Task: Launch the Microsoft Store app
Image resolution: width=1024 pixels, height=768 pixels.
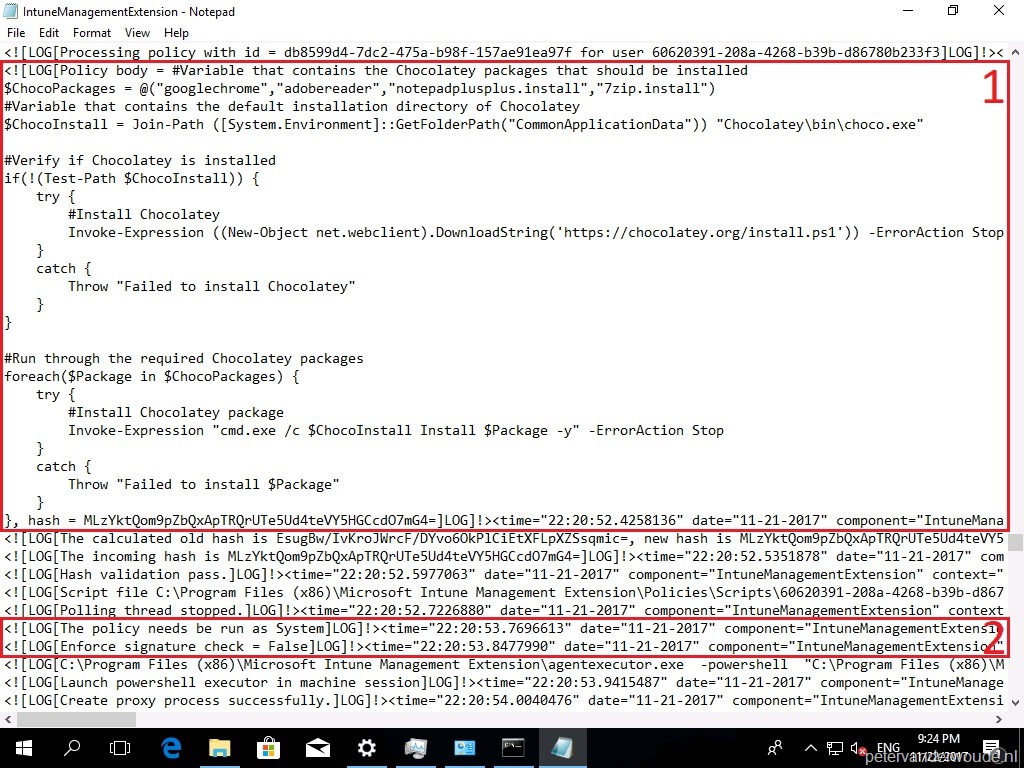Action: click(x=267, y=747)
